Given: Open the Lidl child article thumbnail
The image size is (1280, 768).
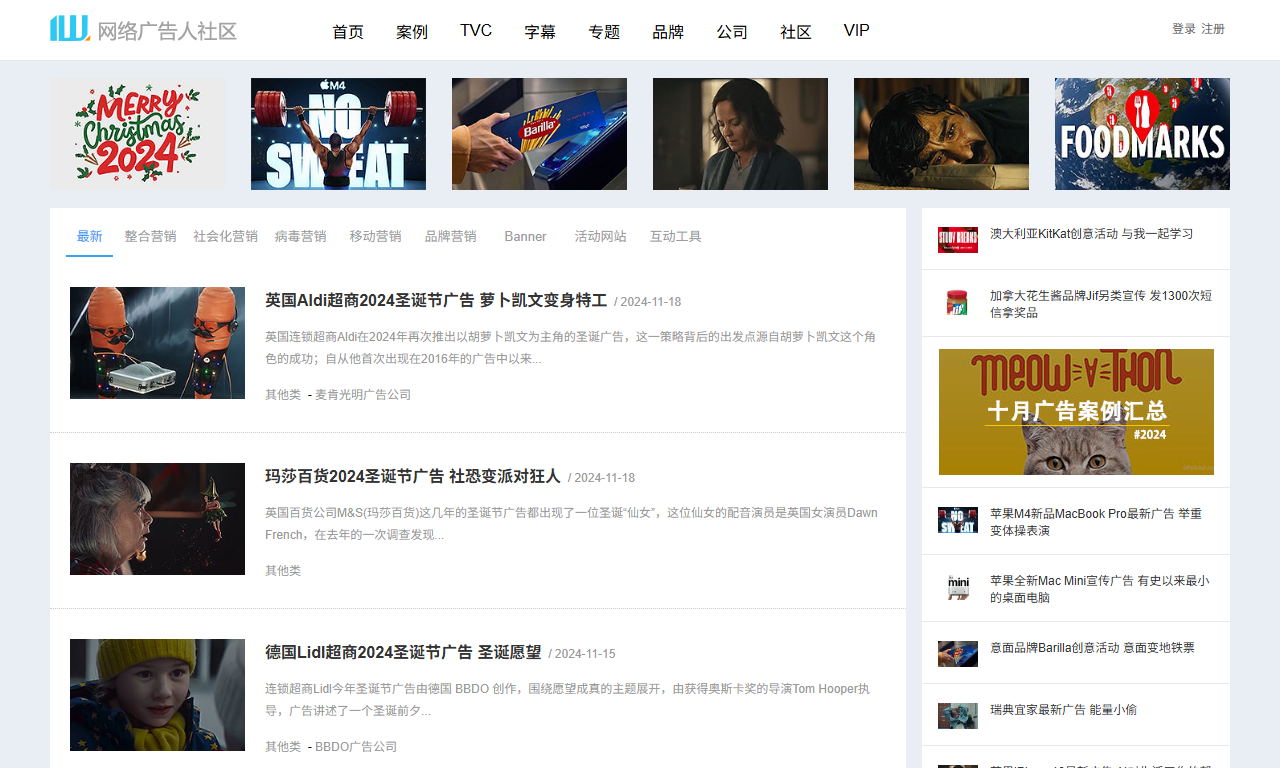Looking at the screenshot, I should point(157,695).
